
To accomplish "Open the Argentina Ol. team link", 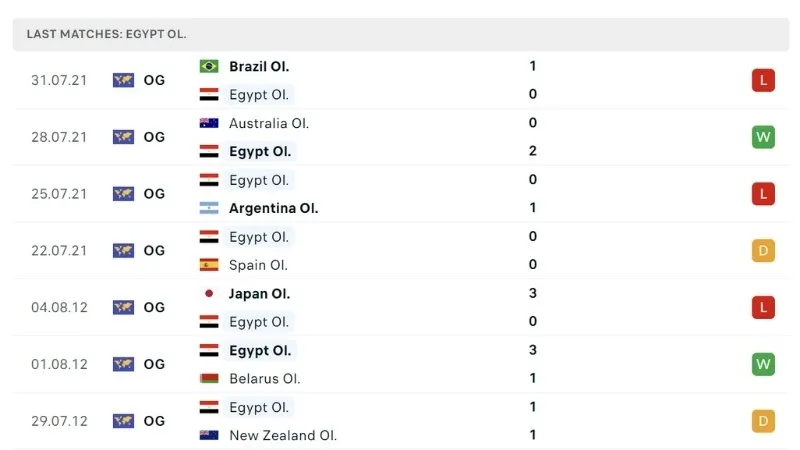I will [273, 208].
